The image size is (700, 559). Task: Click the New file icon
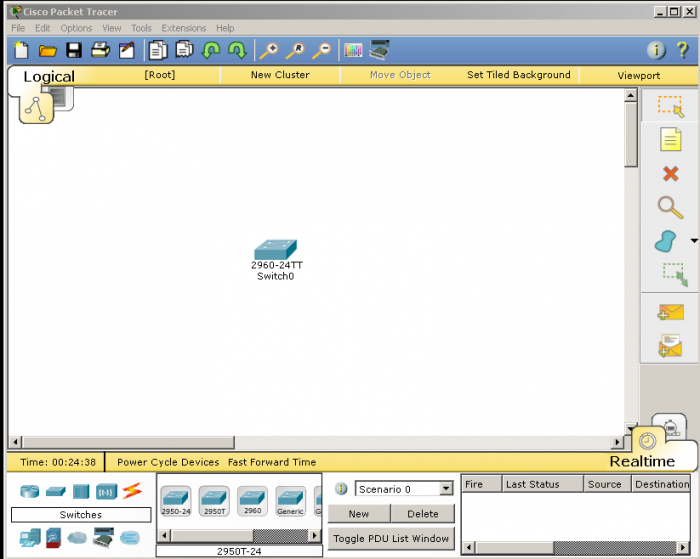21,50
